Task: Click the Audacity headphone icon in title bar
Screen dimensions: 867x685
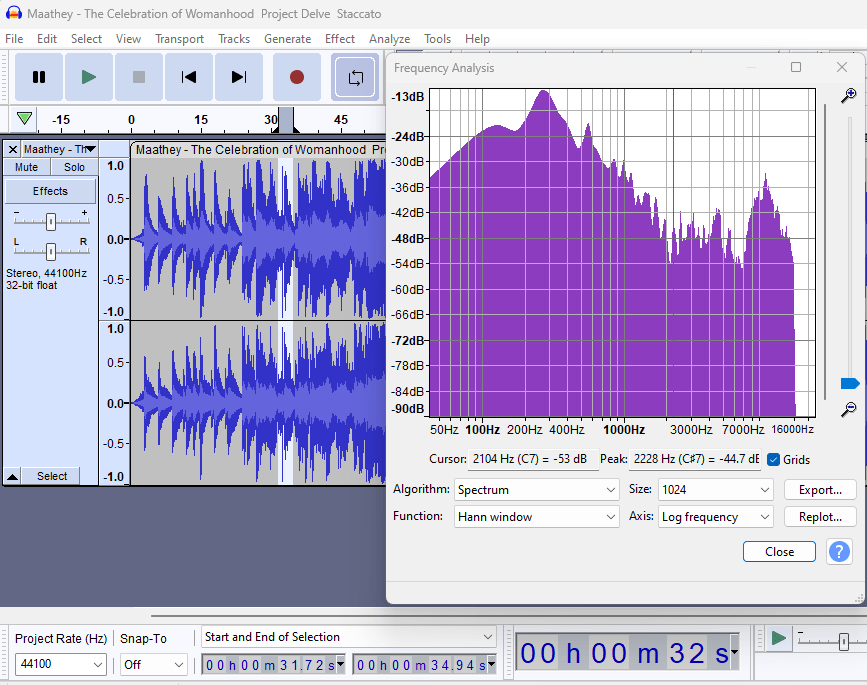Action: coord(13,13)
